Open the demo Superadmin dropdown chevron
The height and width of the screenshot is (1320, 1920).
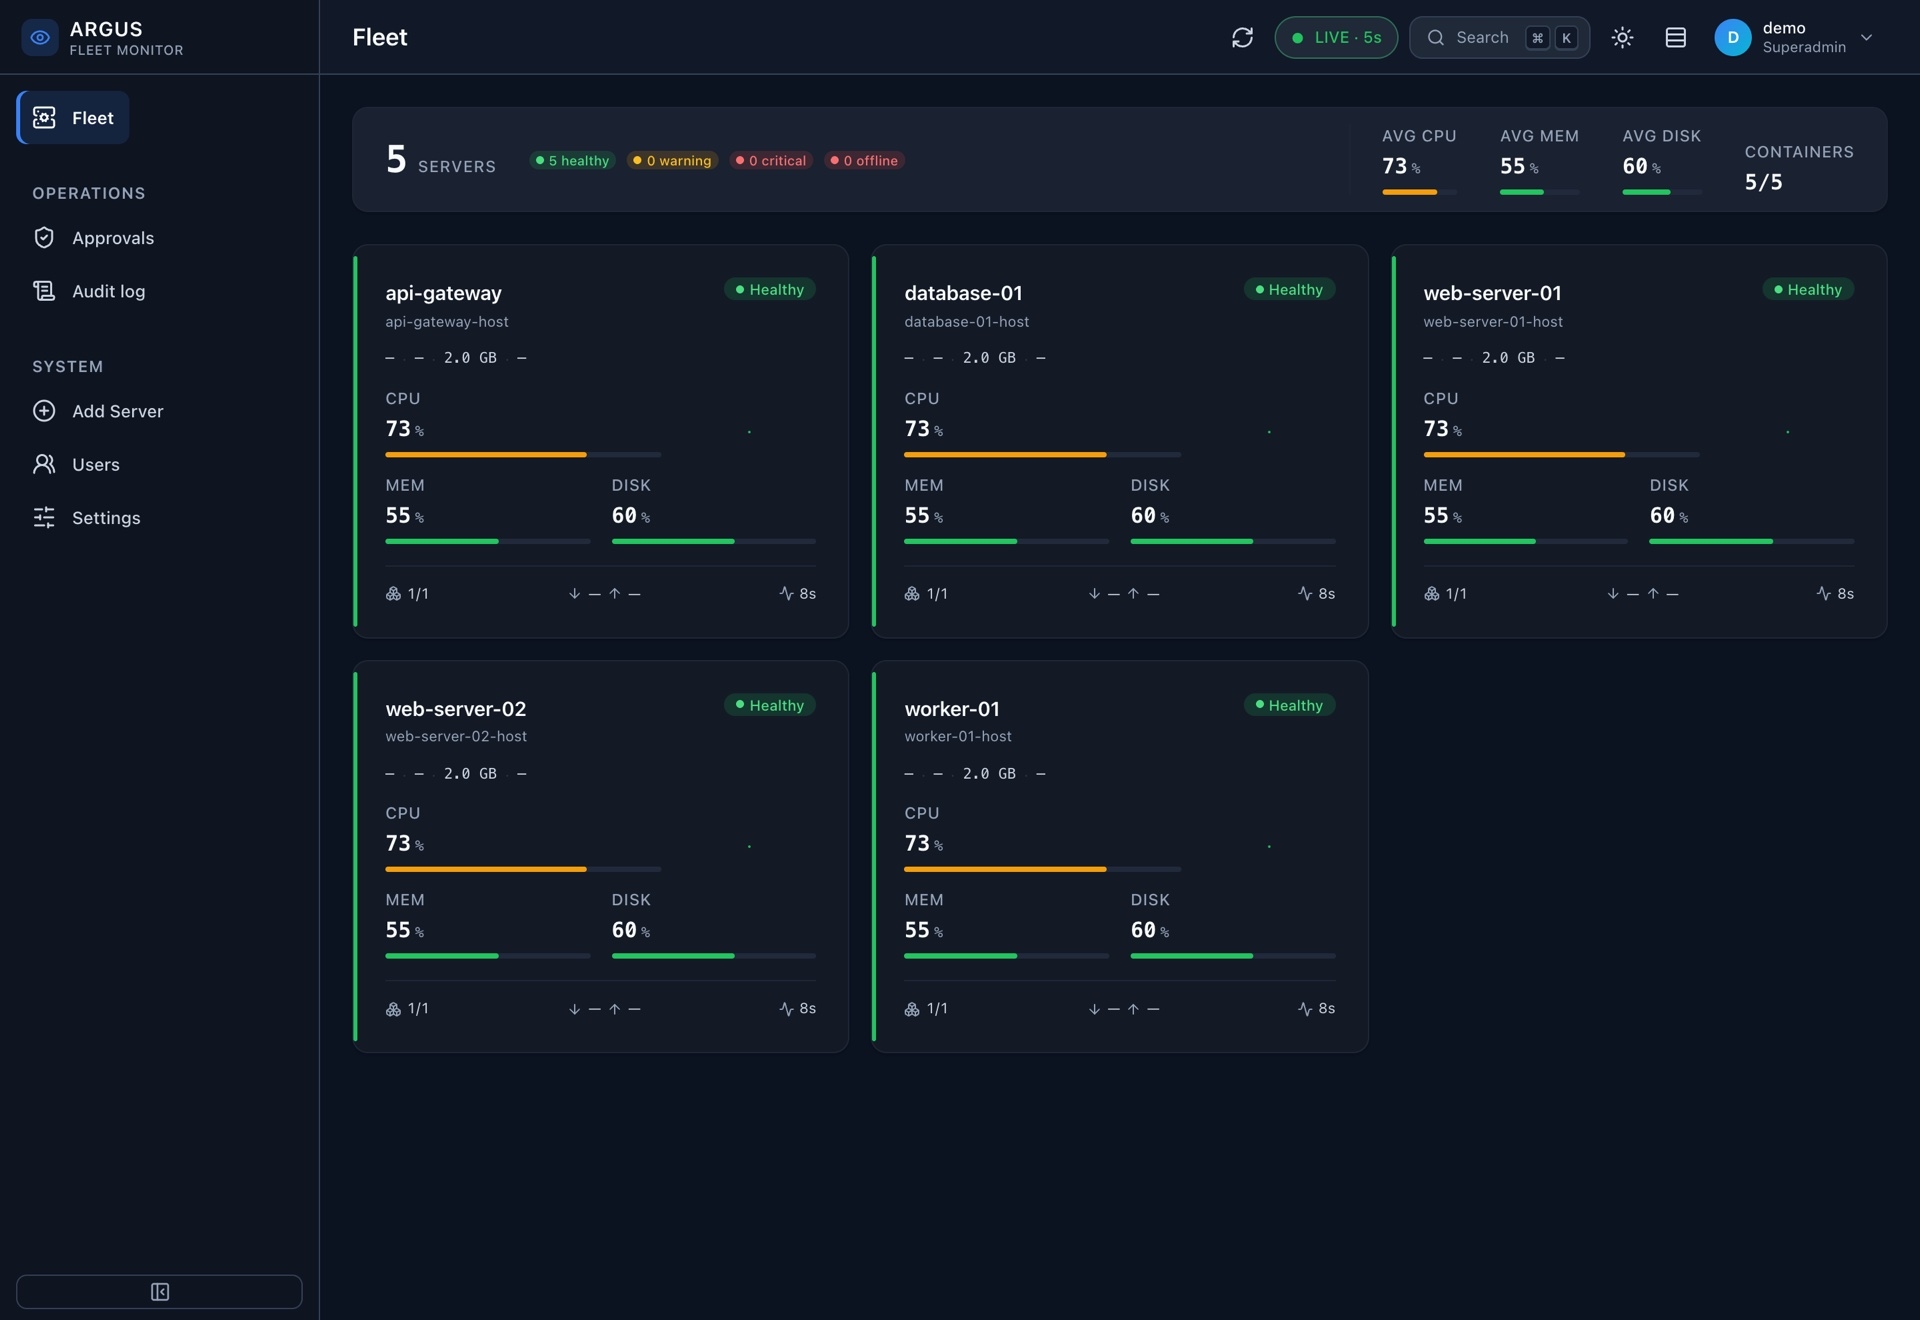point(1866,37)
